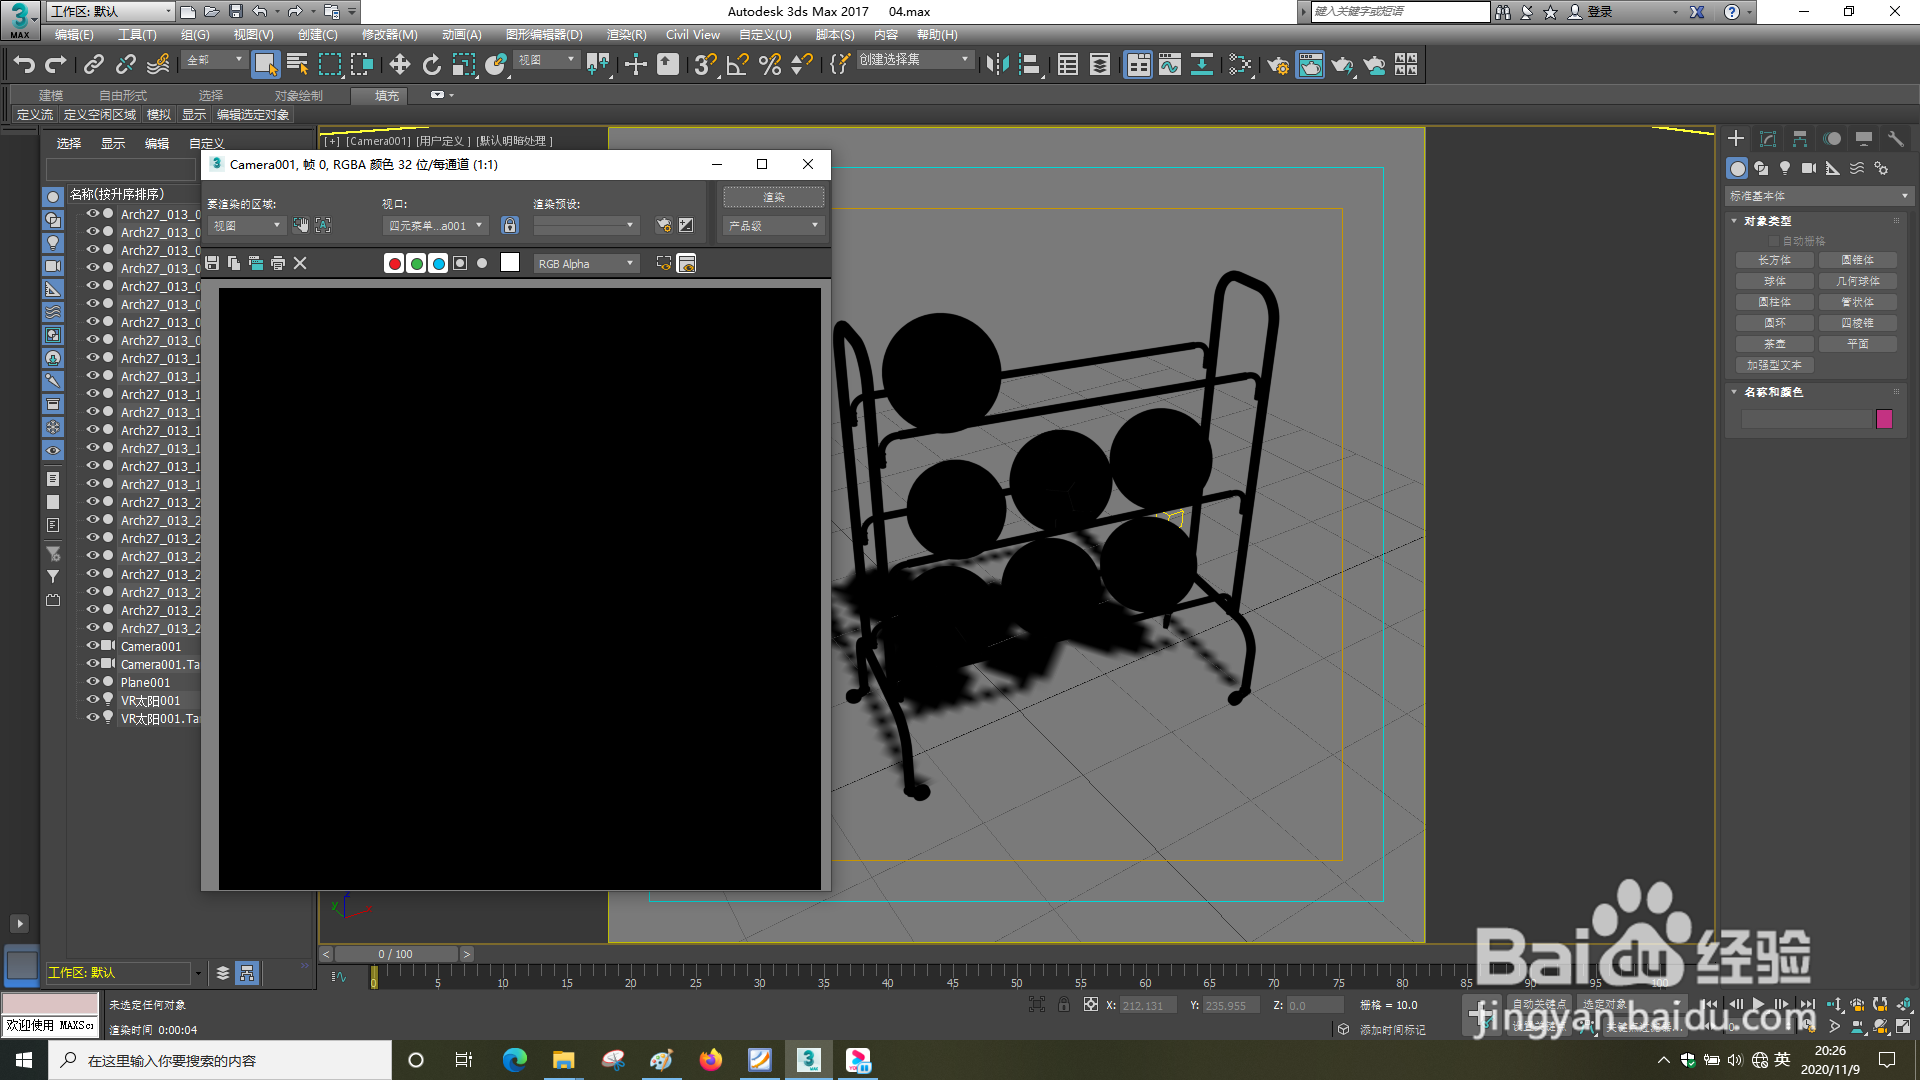Expand the 产品级 render mode dropdown

click(773, 226)
